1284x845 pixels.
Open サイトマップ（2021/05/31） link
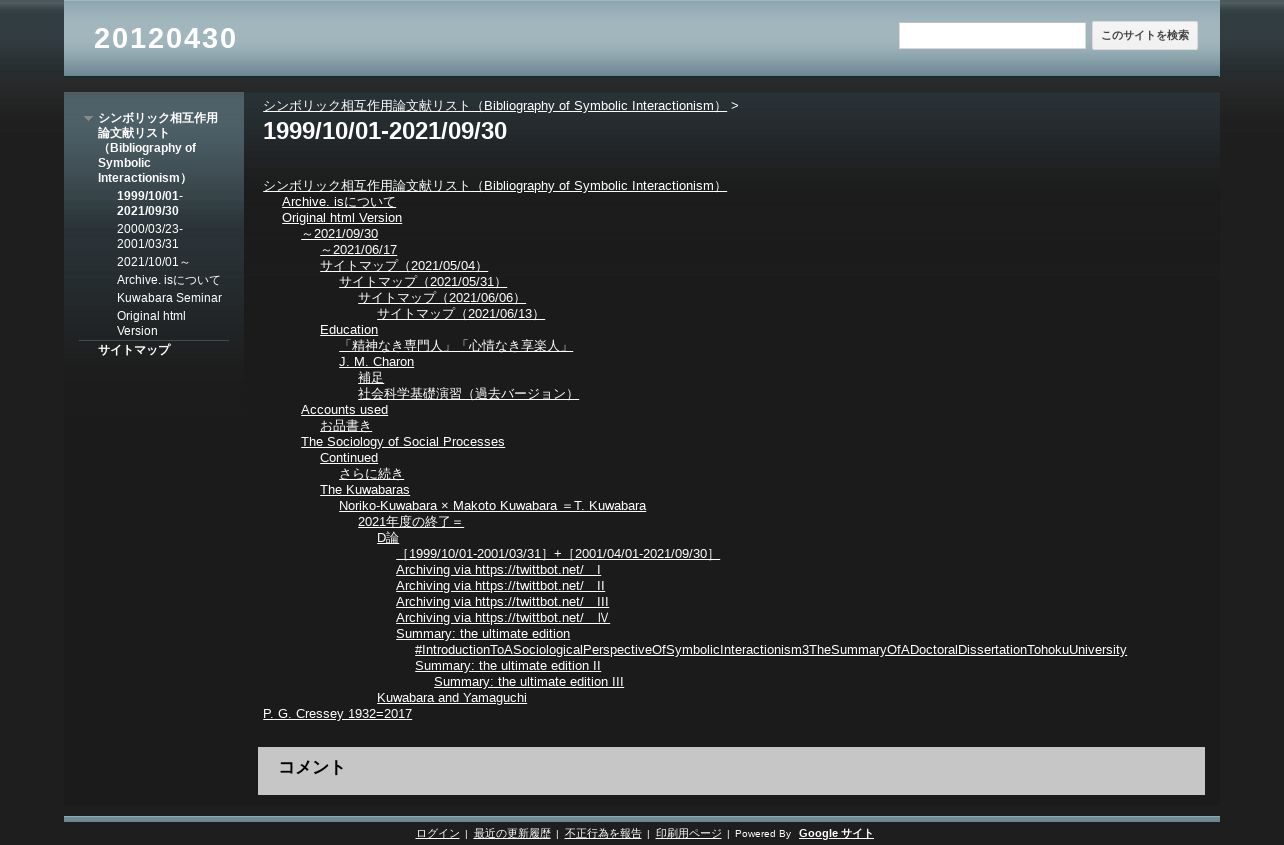tap(423, 281)
